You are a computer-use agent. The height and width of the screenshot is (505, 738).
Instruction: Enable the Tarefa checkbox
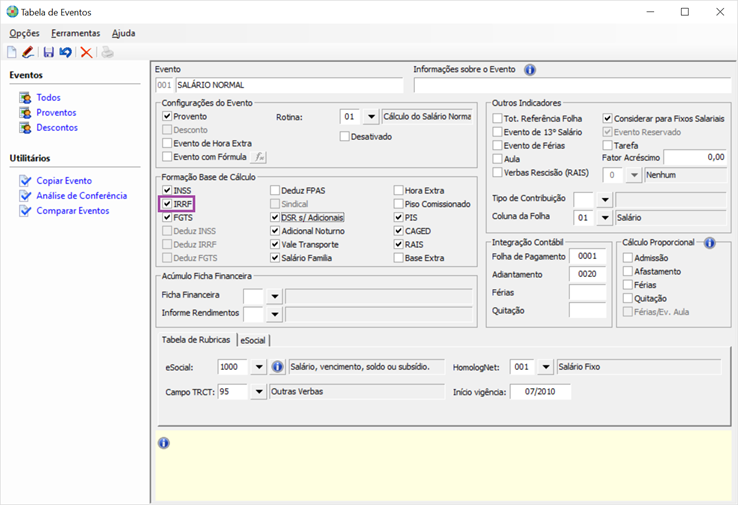pos(608,145)
